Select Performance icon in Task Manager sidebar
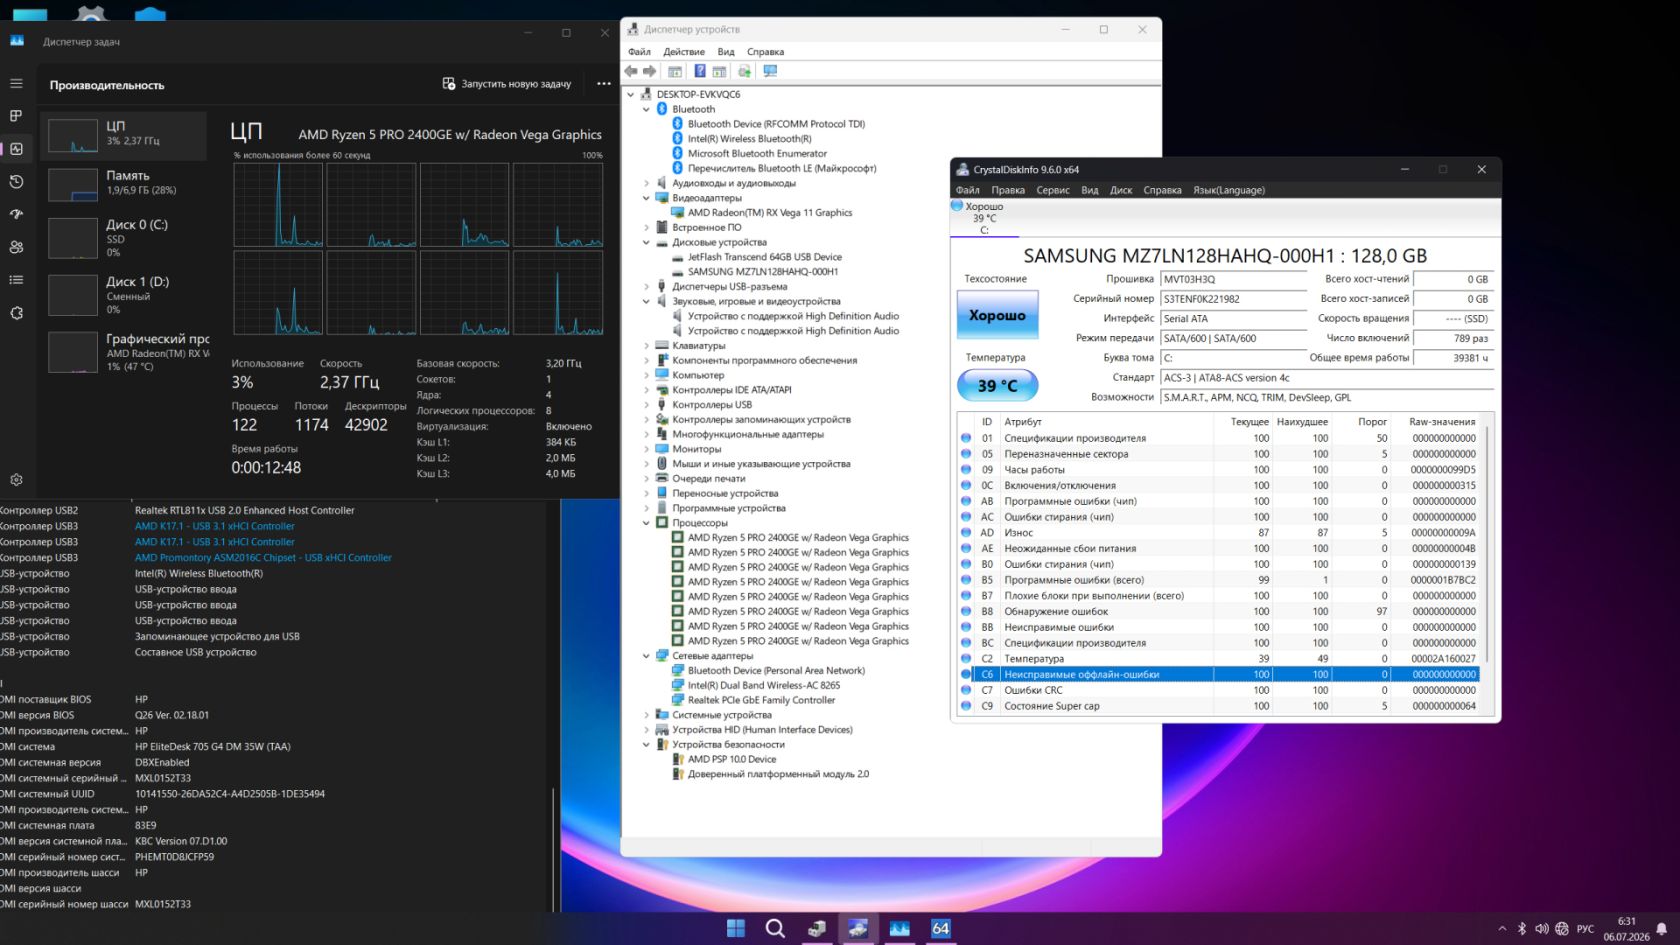 16,149
